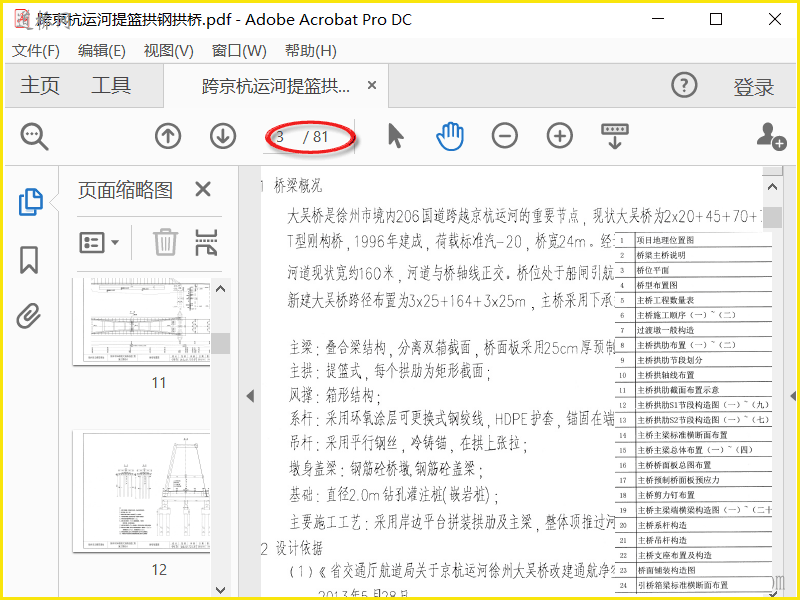800x600 pixels.
Task: Activate the hand pan tool
Action: pyautogui.click(x=450, y=136)
